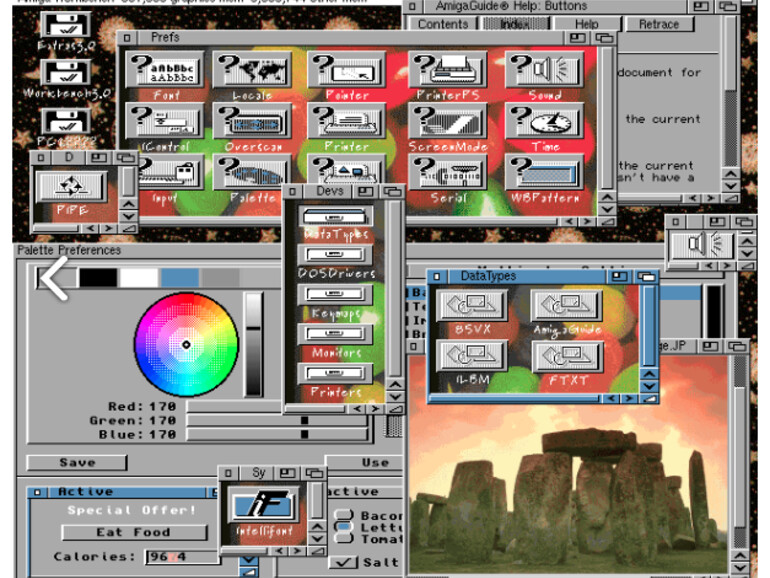This screenshot has height=578, width=770.
Task: Select the white palette color swatch
Action: 139,278
